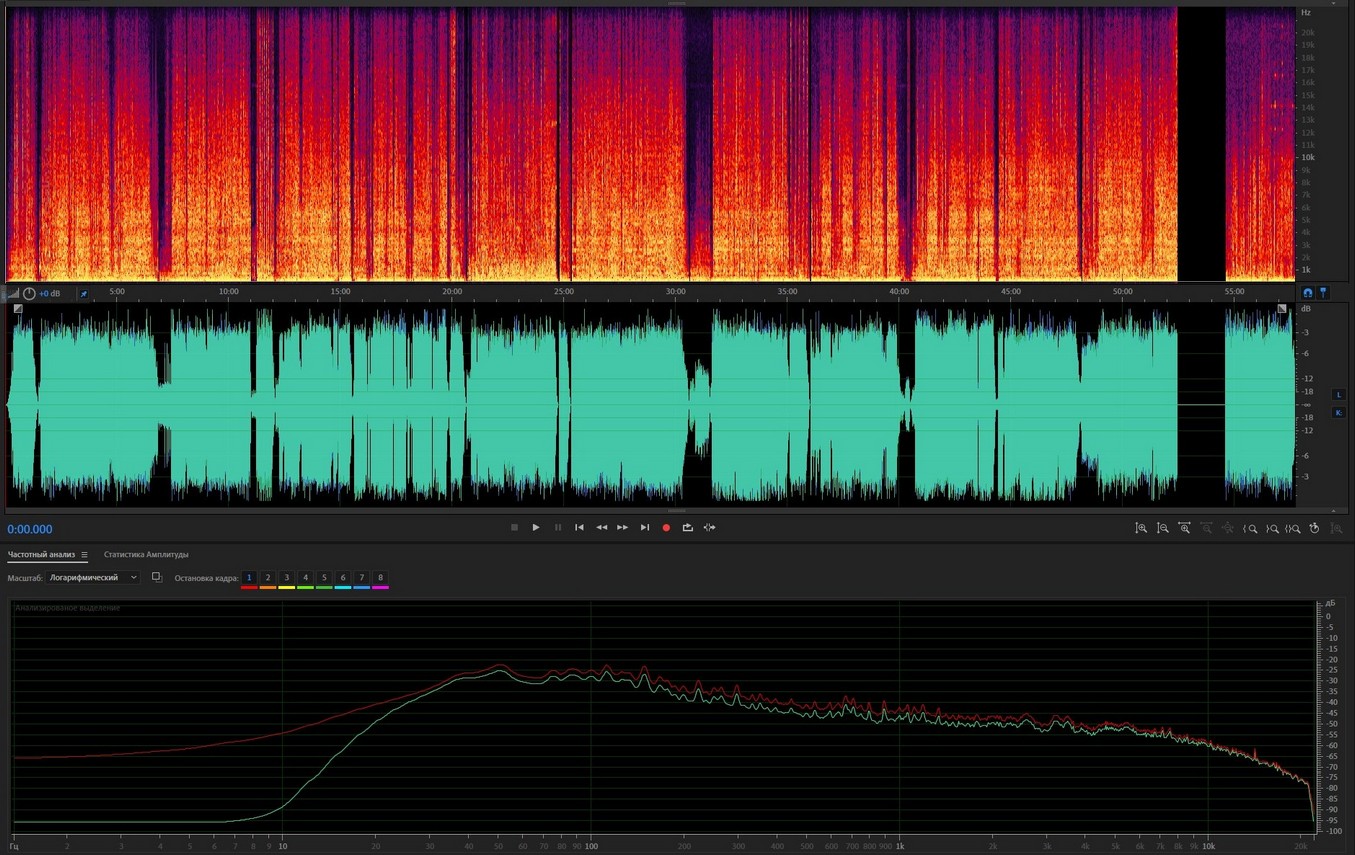Open the Частотный анализ panel menu
Image resolution: width=1355 pixels, height=855 pixels.
coord(84,555)
